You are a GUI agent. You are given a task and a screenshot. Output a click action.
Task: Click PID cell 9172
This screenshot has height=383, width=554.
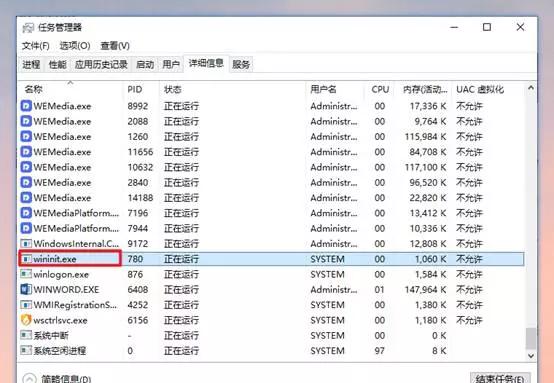click(138, 244)
